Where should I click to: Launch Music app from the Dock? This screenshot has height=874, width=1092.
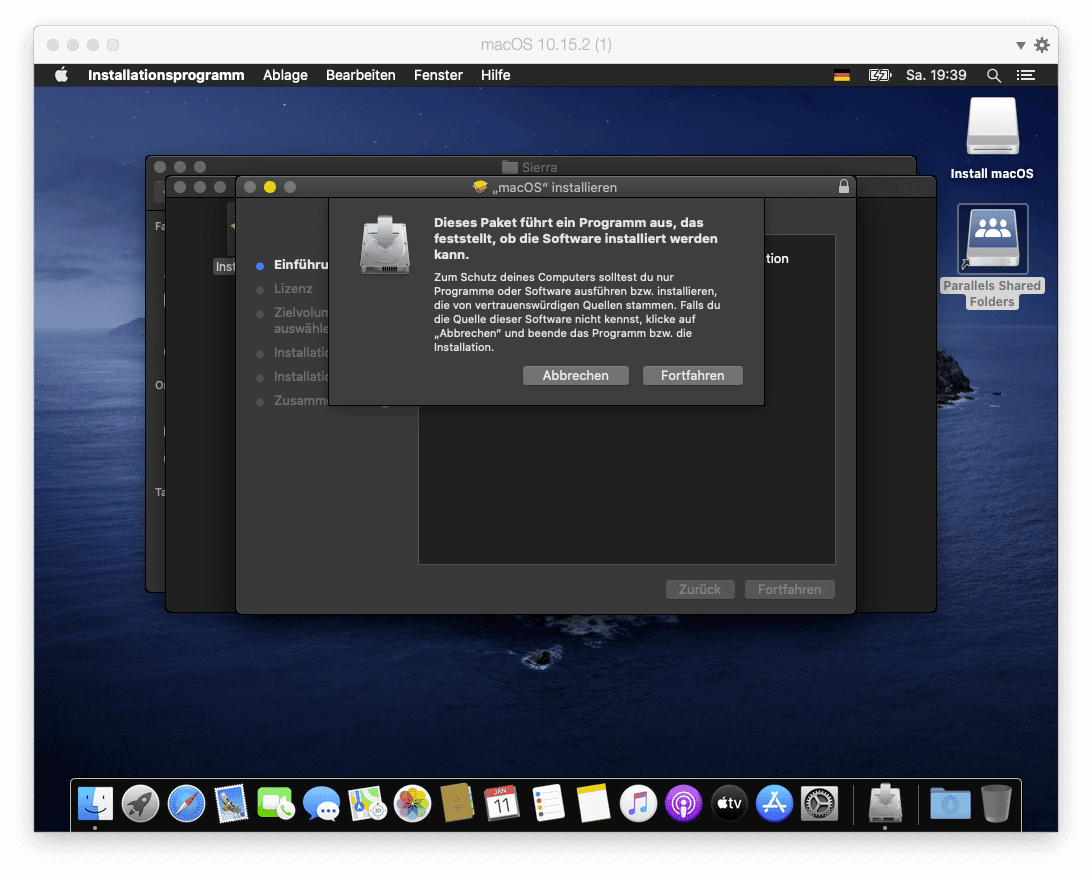coord(638,803)
